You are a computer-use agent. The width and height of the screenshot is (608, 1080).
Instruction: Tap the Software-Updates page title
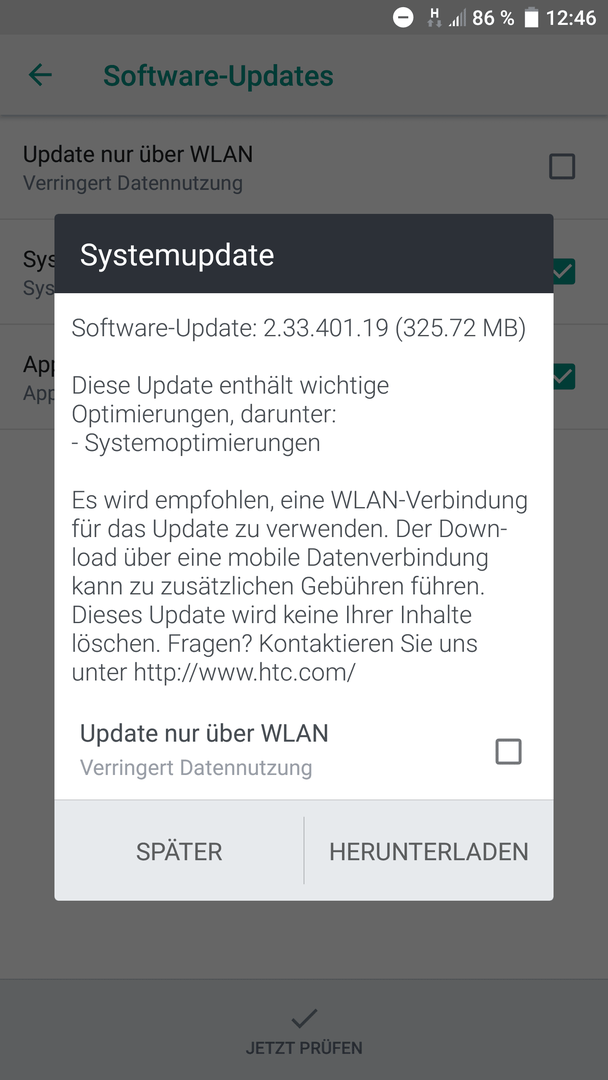(x=218, y=76)
